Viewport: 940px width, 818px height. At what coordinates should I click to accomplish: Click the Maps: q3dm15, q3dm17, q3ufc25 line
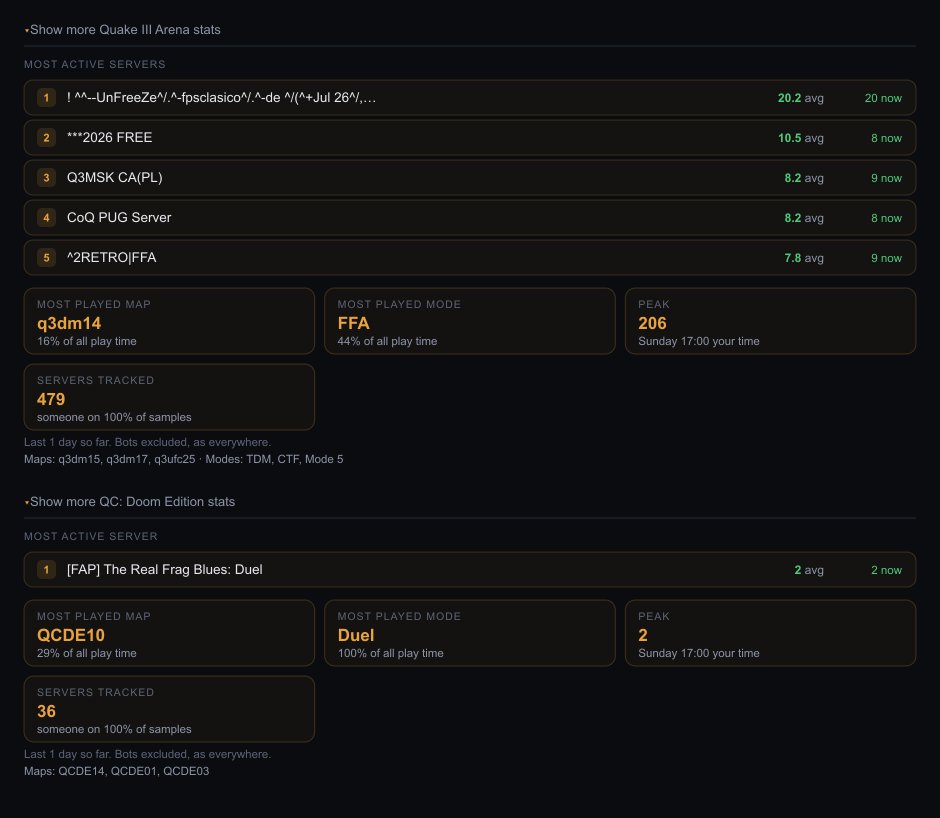click(x=183, y=459)
